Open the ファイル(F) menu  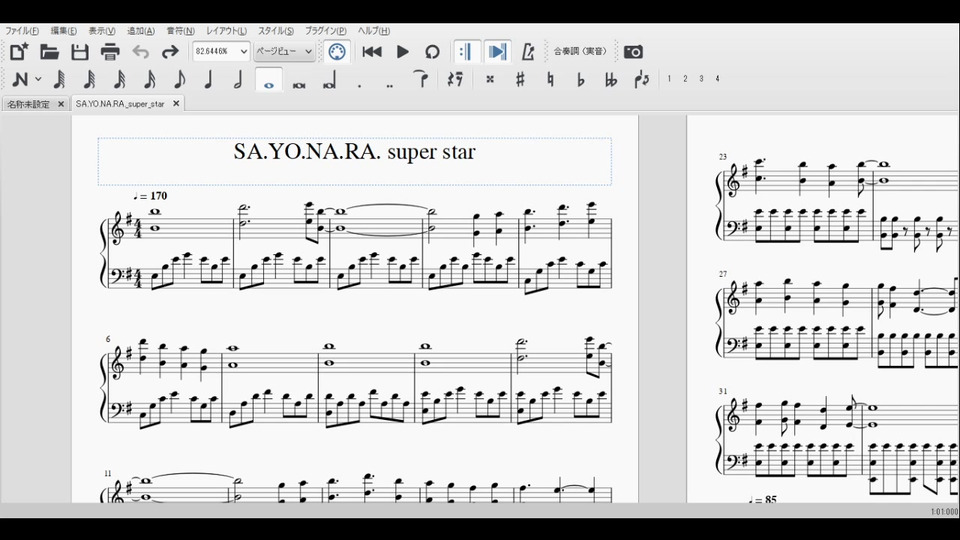tap(22, 31)
